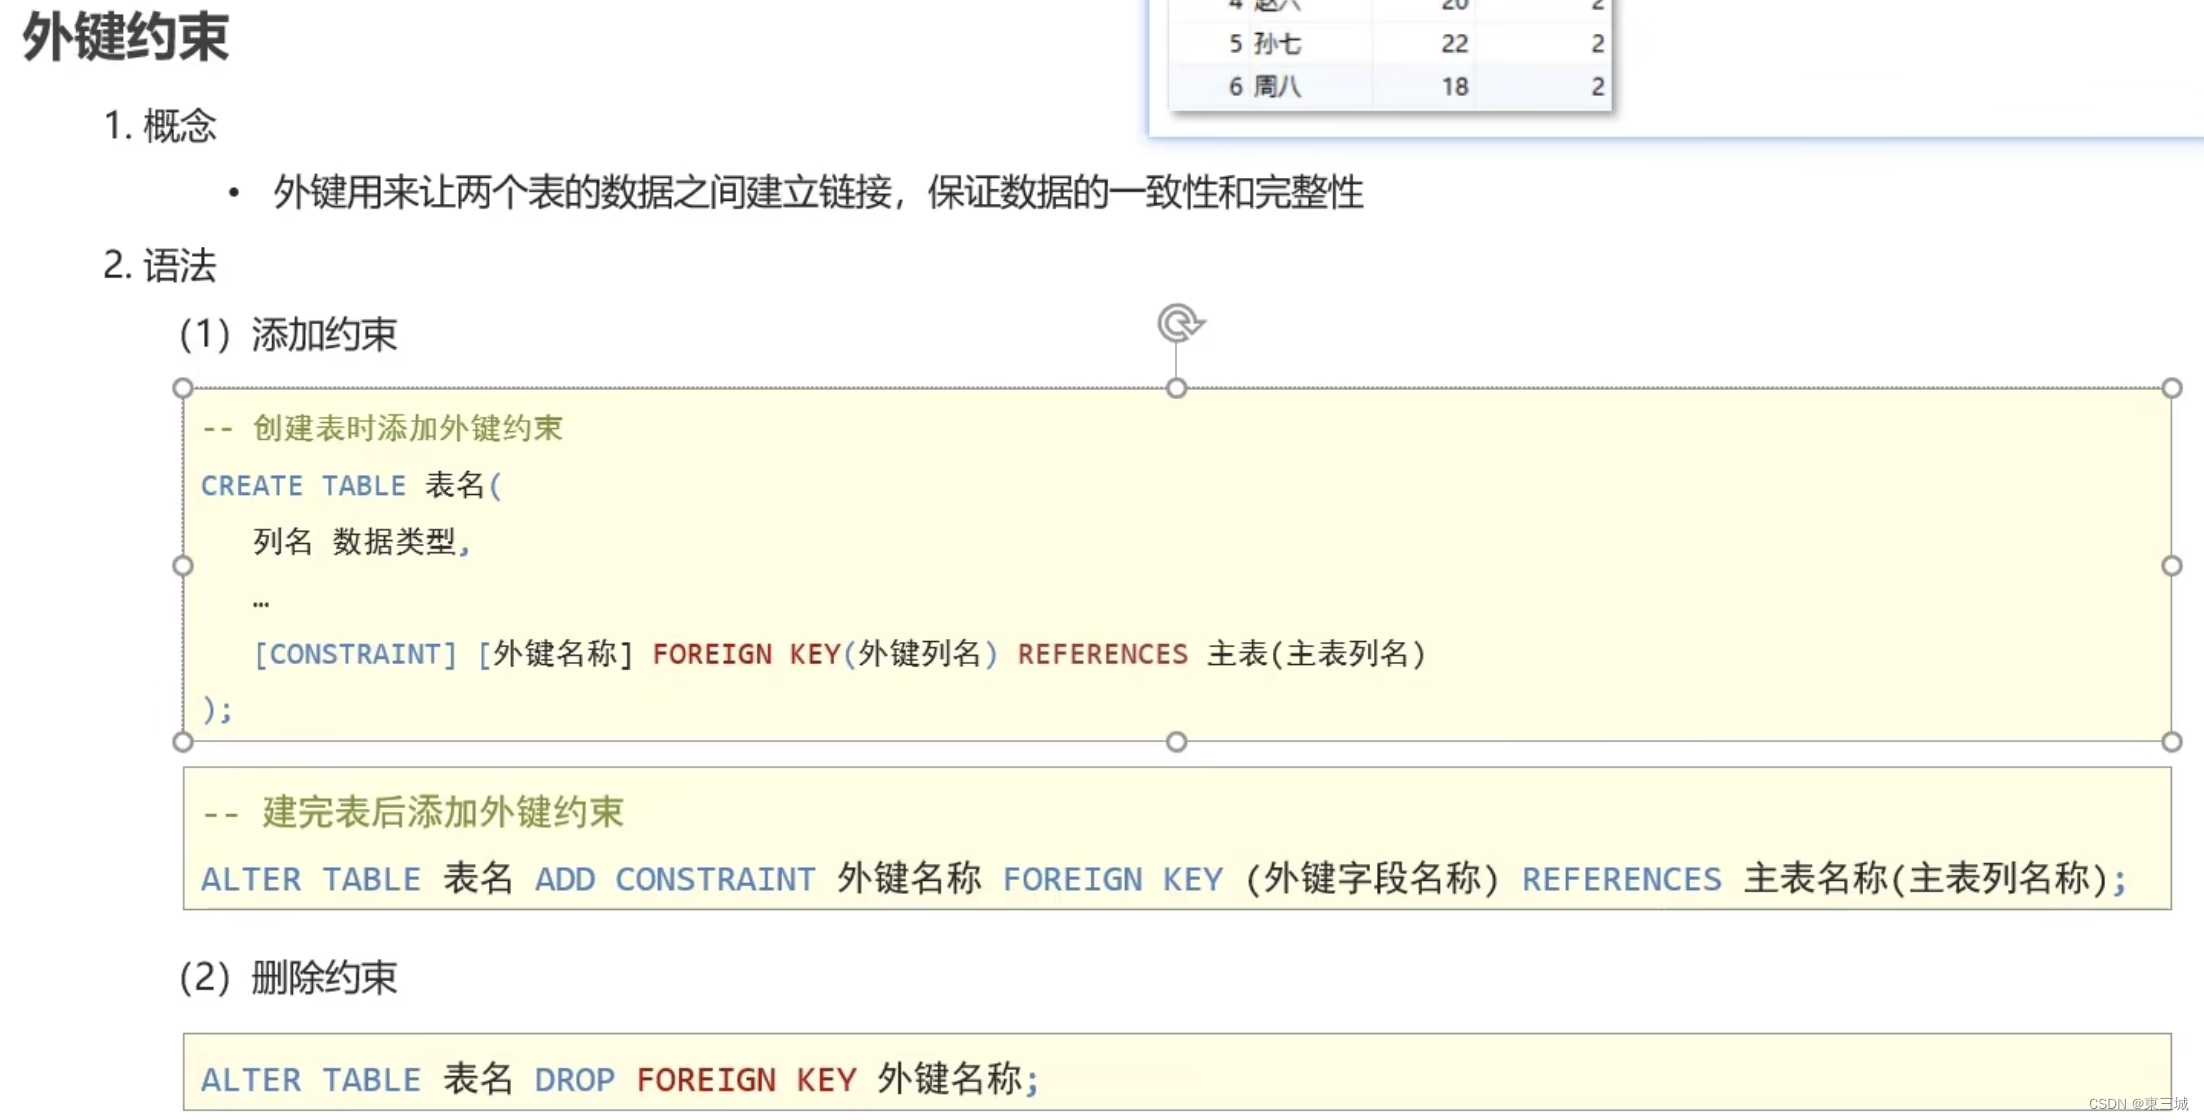Click [CONSTRAINT] in the code box

(x=355, y=654)
